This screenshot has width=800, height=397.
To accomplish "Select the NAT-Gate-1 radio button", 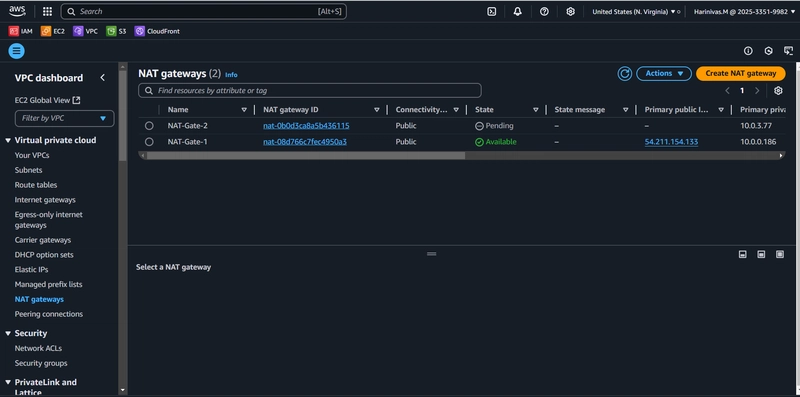I will tap(149, 142).
